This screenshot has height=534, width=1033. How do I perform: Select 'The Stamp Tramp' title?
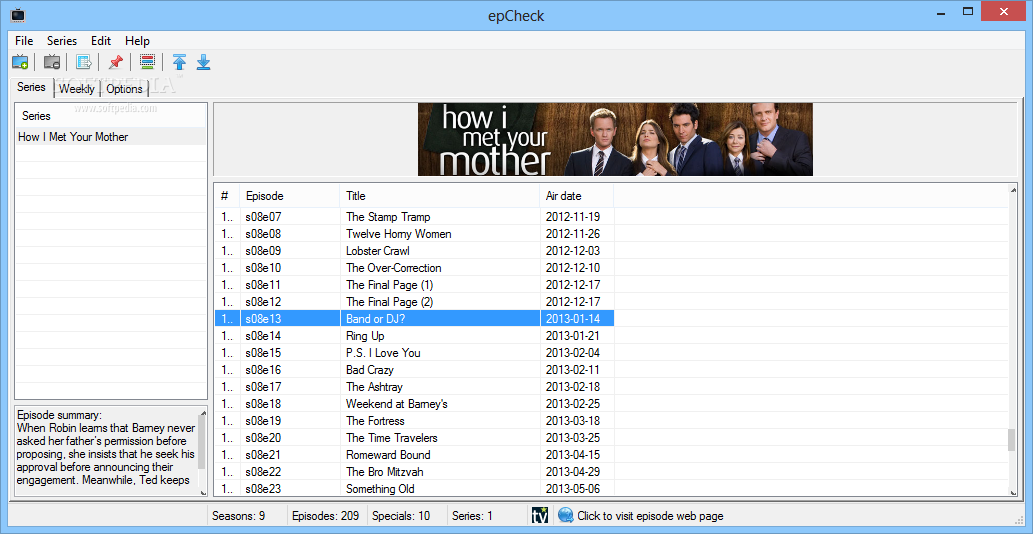pyautogui.click(x=388, y=217)
